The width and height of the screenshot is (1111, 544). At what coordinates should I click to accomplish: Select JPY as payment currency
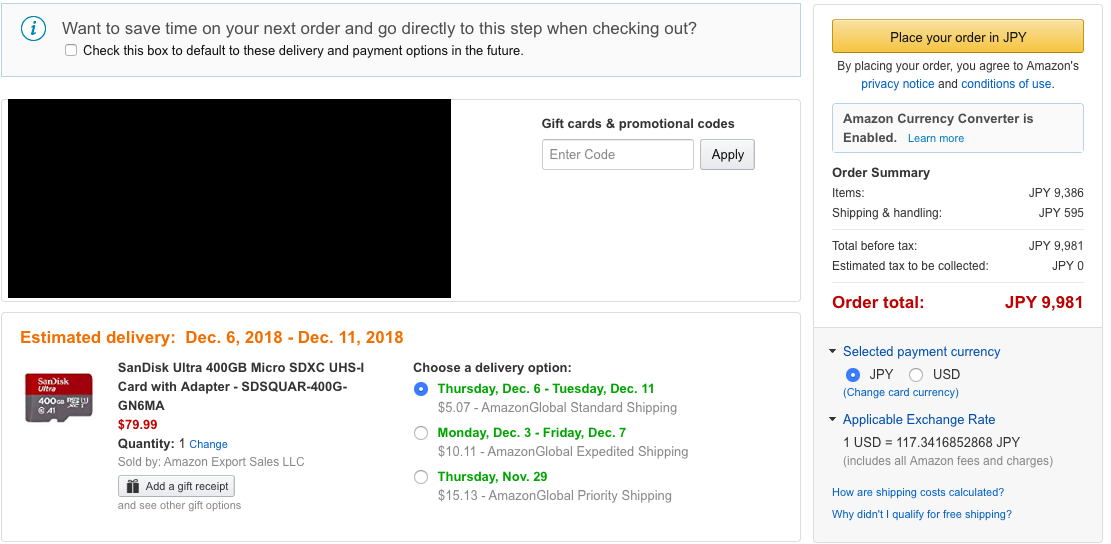(853, 375)
